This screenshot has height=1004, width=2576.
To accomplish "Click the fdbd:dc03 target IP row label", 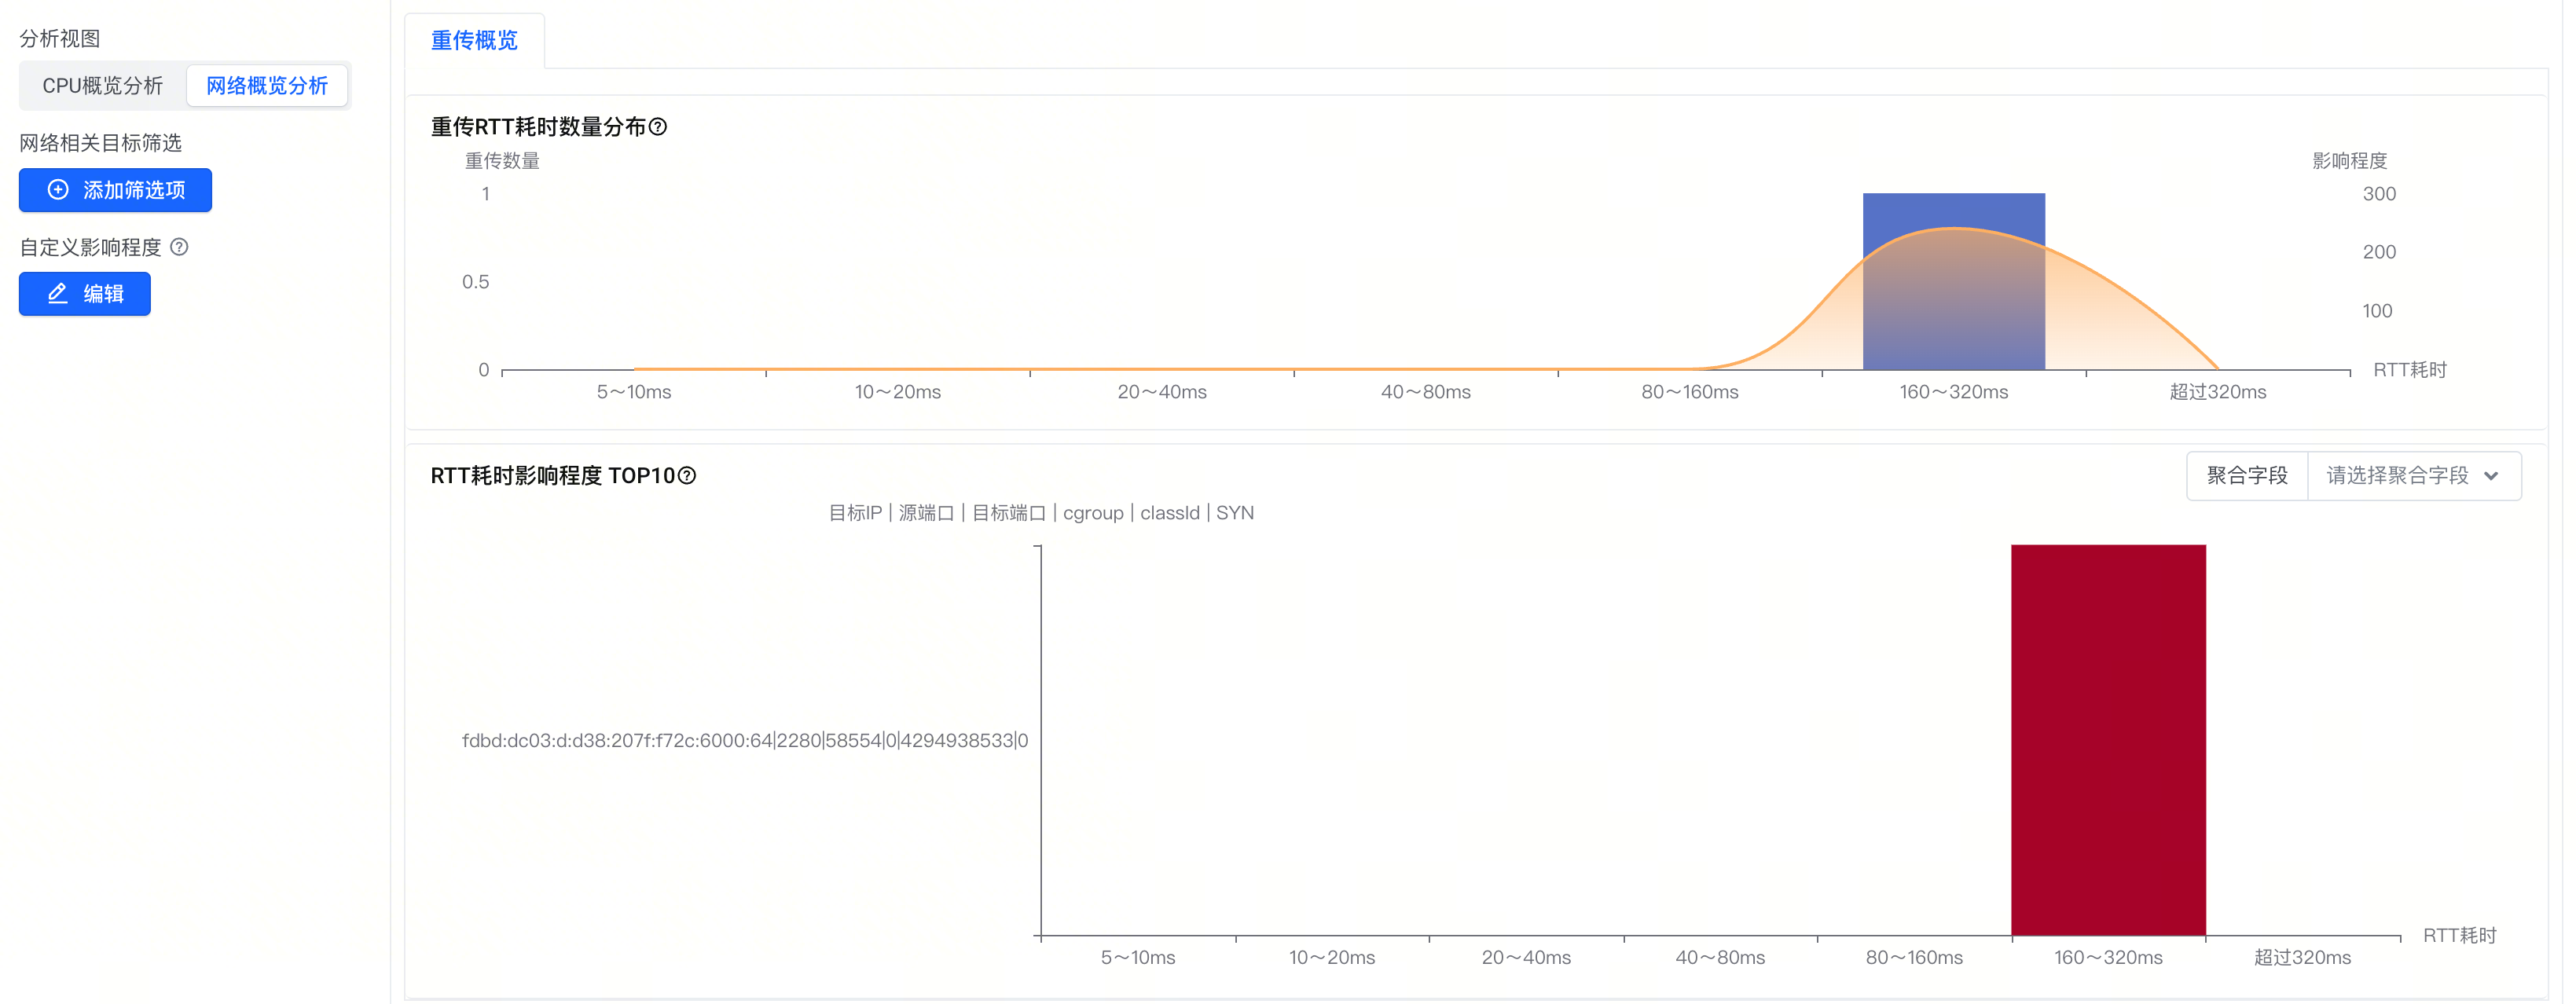I will (x=744, y=741).
